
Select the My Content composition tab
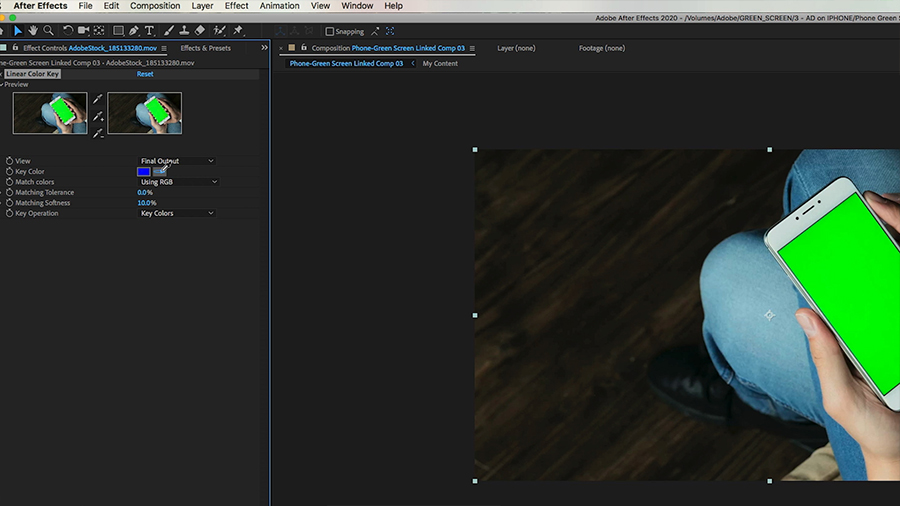440,64
